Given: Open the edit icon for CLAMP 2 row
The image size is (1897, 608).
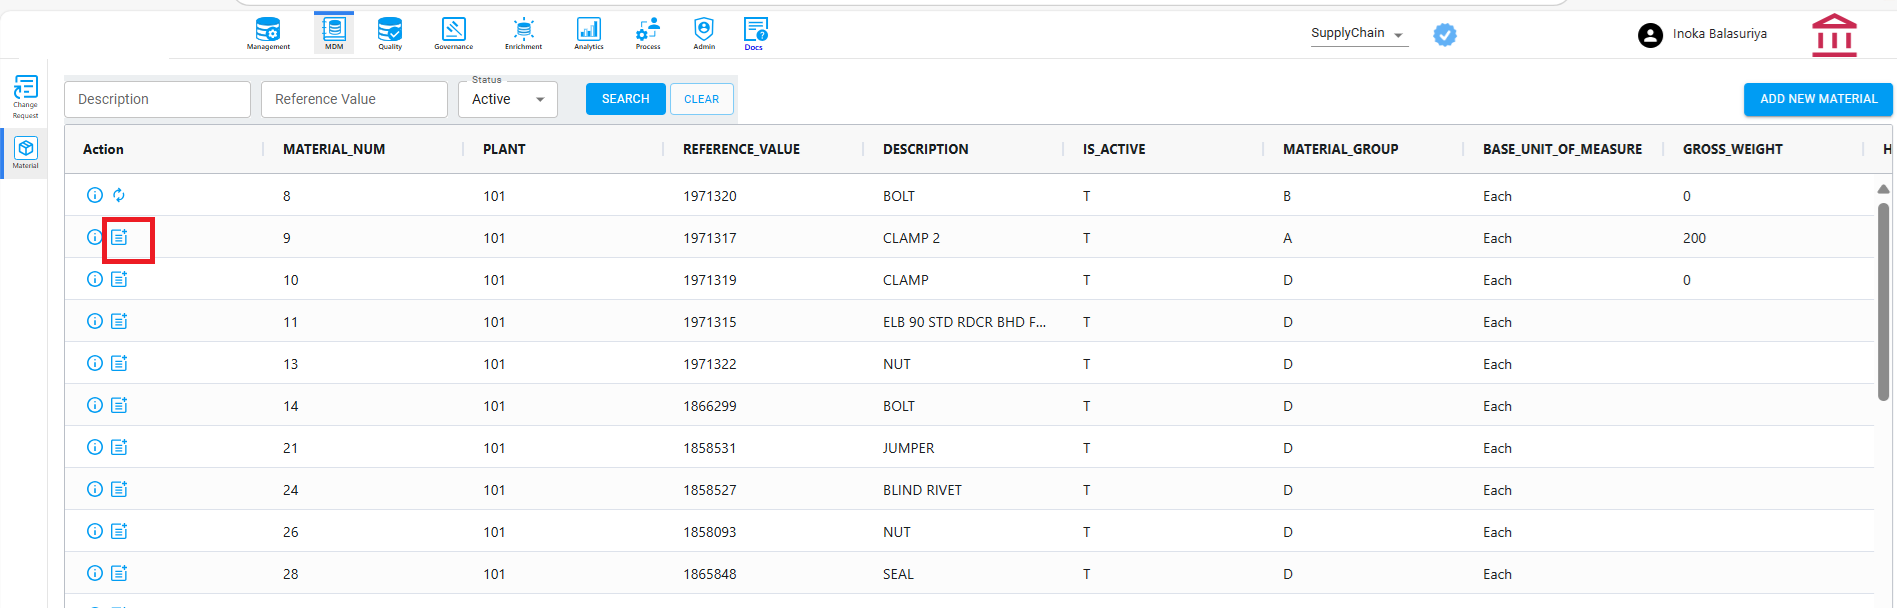Looking at the screenshot, I should coord(119,237).
